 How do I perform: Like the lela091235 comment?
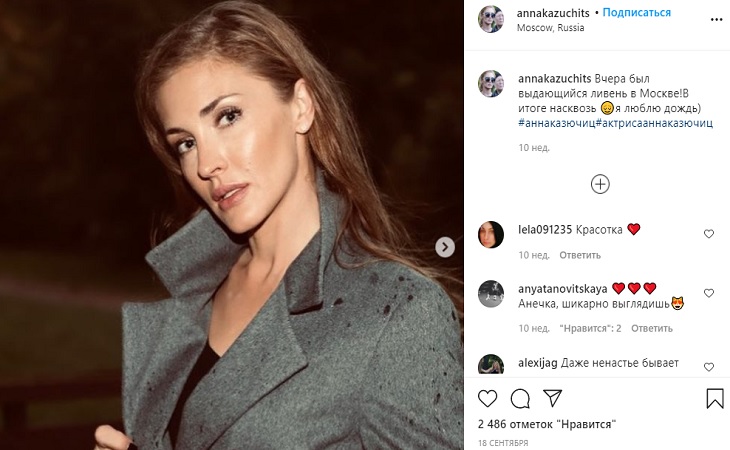click(x=709, y=234)
